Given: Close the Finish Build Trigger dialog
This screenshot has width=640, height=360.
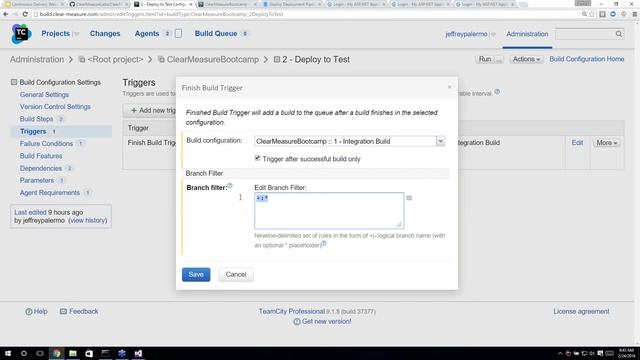Looking at the screenshot, I should coord(449,87).
